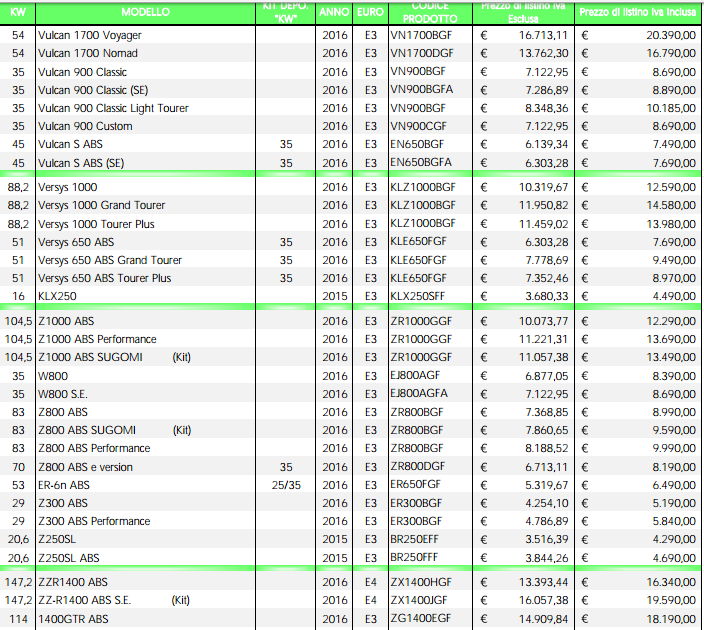
Task: Click price 5.190,00 for Z300 ABS
Action: tap(674, 503)
